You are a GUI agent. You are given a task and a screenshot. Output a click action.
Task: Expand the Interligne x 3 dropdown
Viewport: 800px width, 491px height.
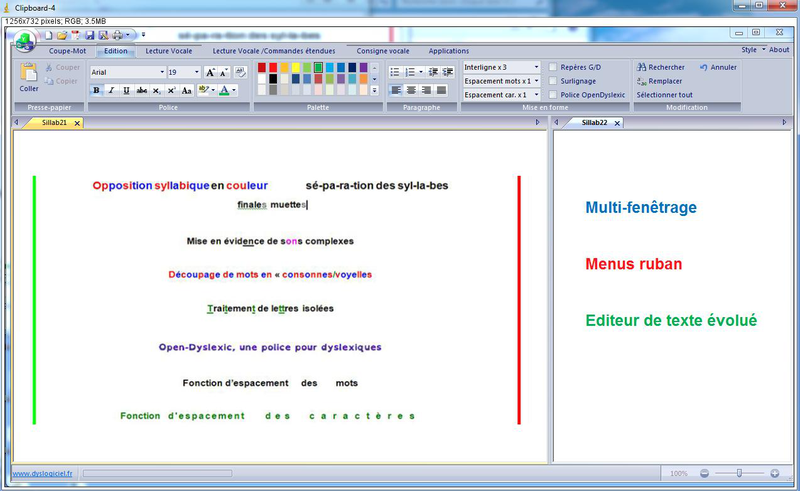(x=536, y=67)
